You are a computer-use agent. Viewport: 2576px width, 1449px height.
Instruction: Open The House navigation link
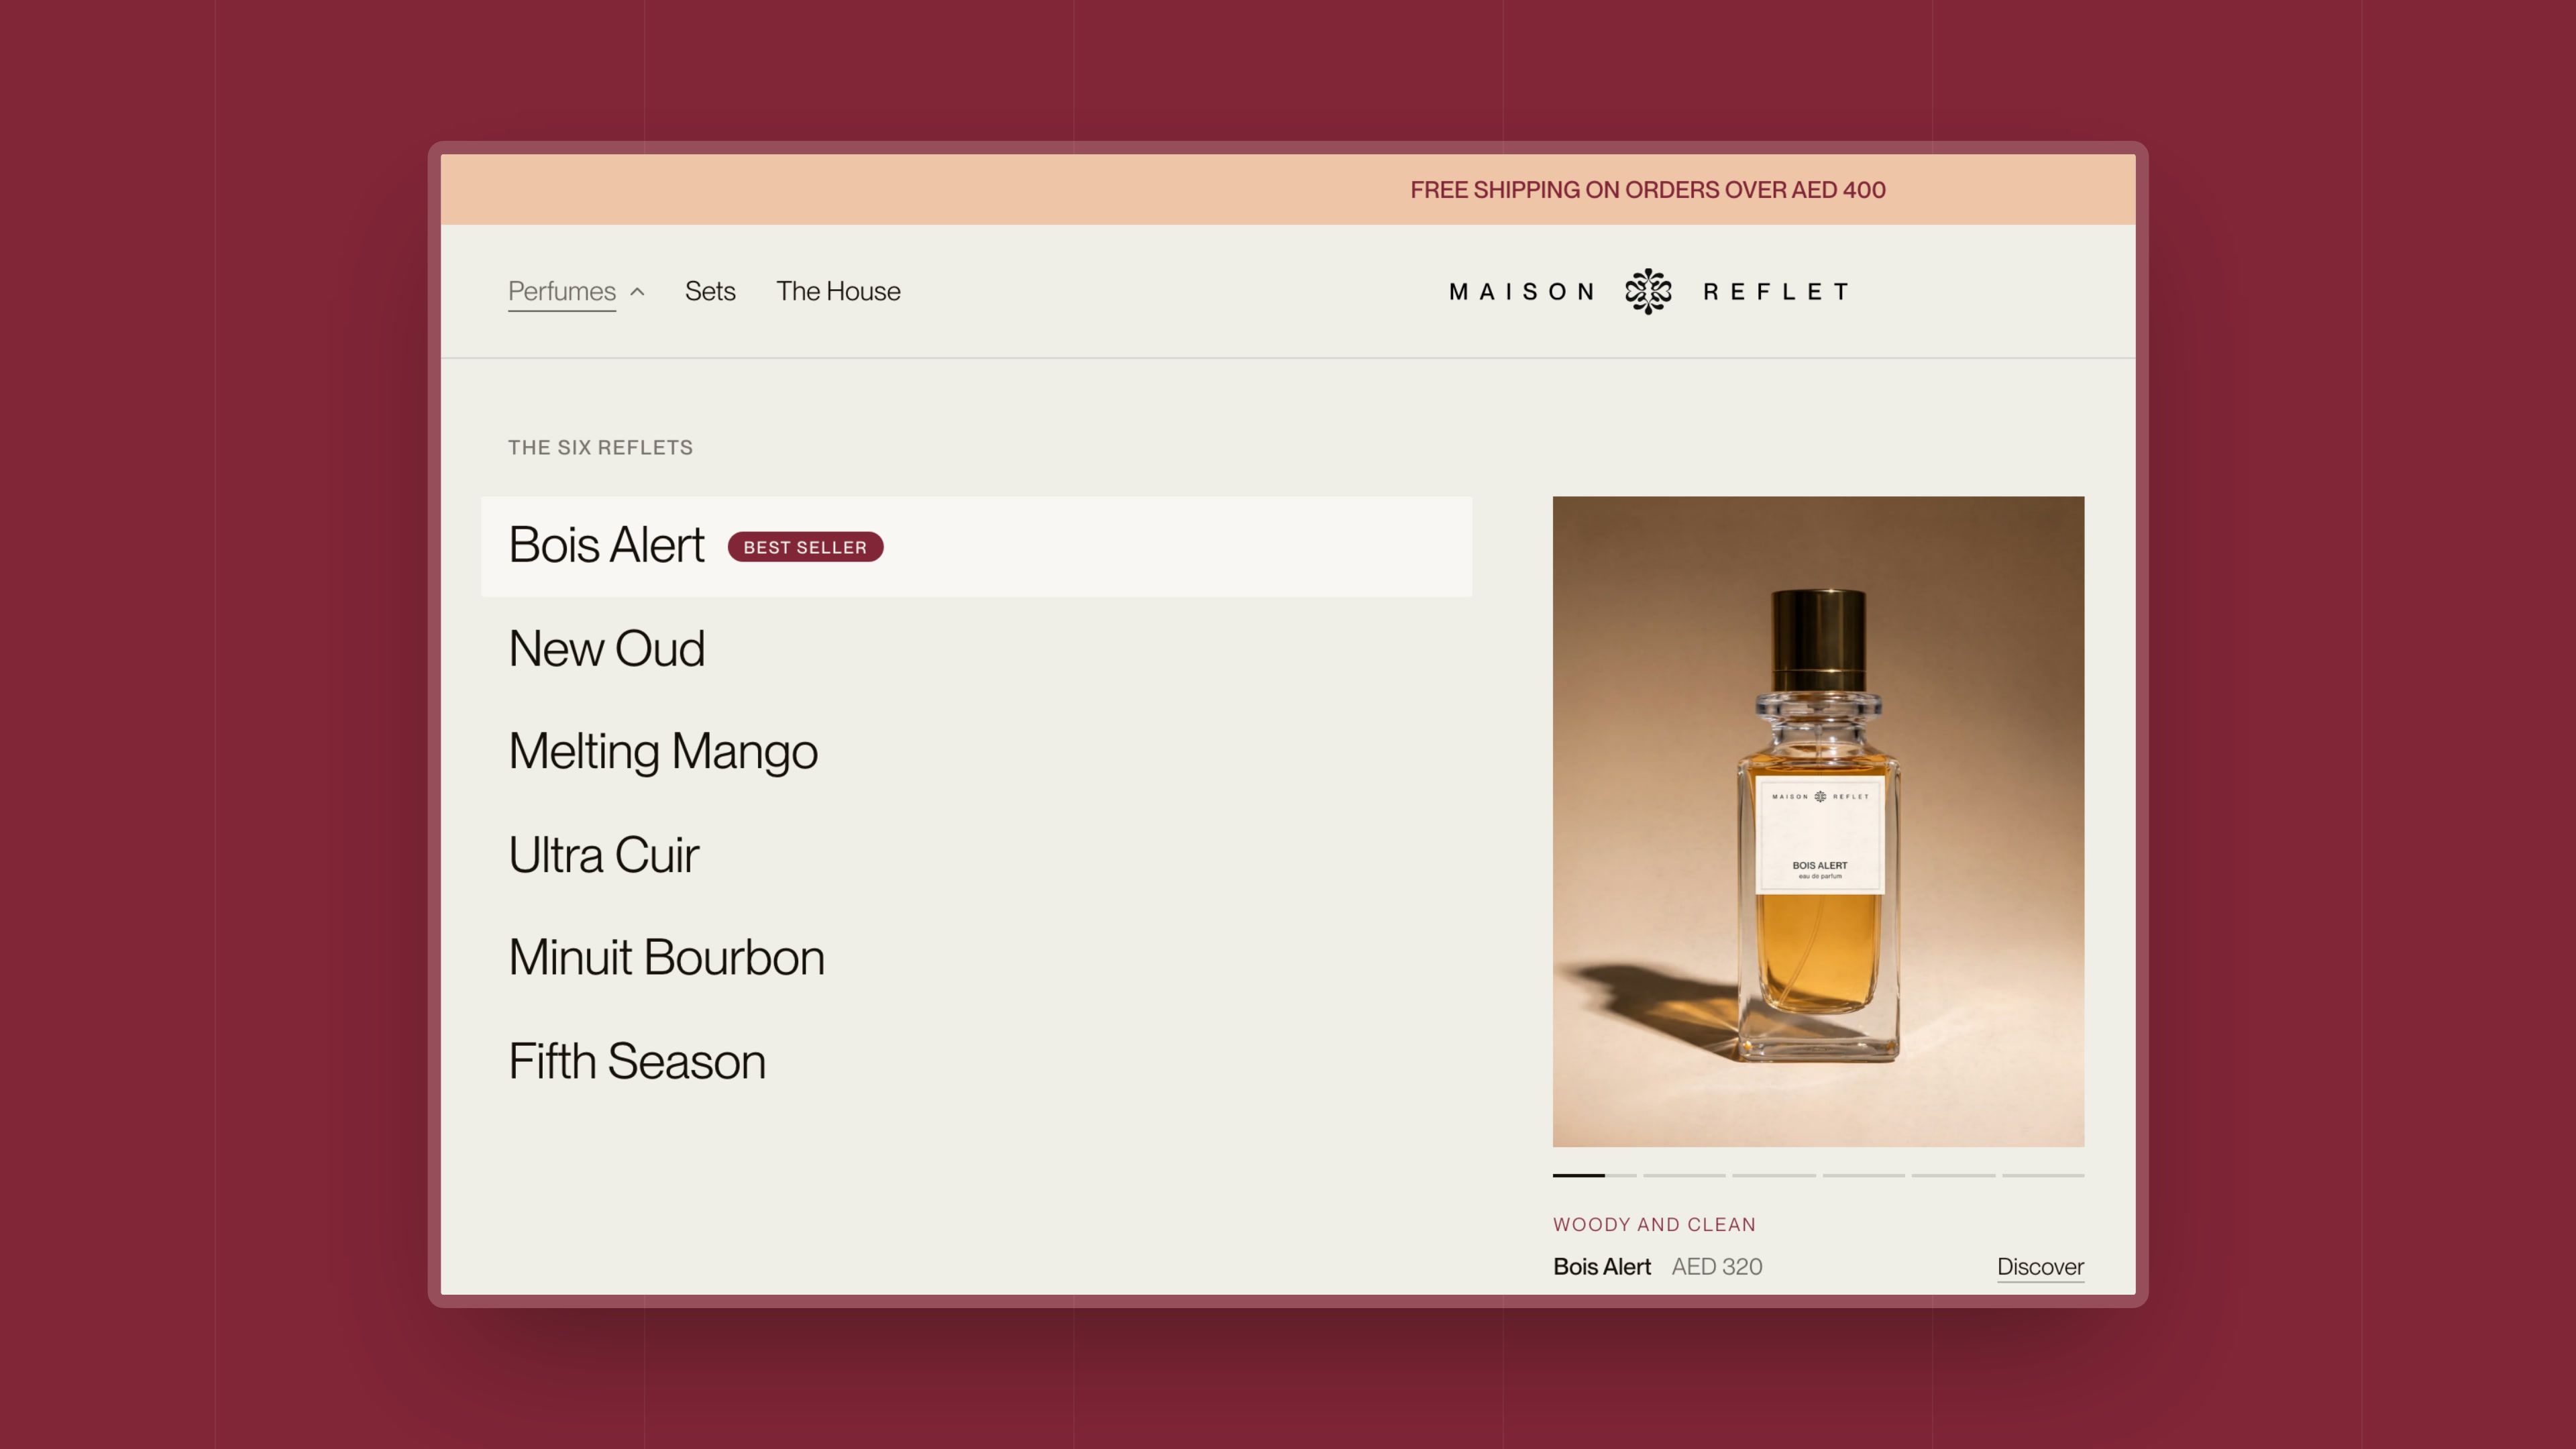pyautogui.click(x=838, y=291)
